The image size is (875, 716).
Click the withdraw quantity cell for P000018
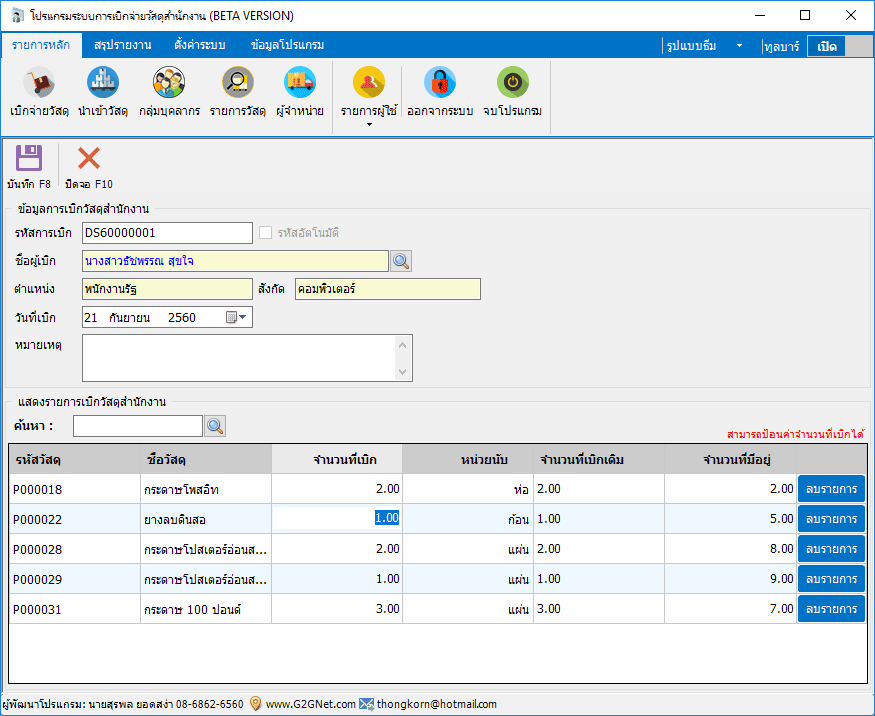tap(337, 489)
